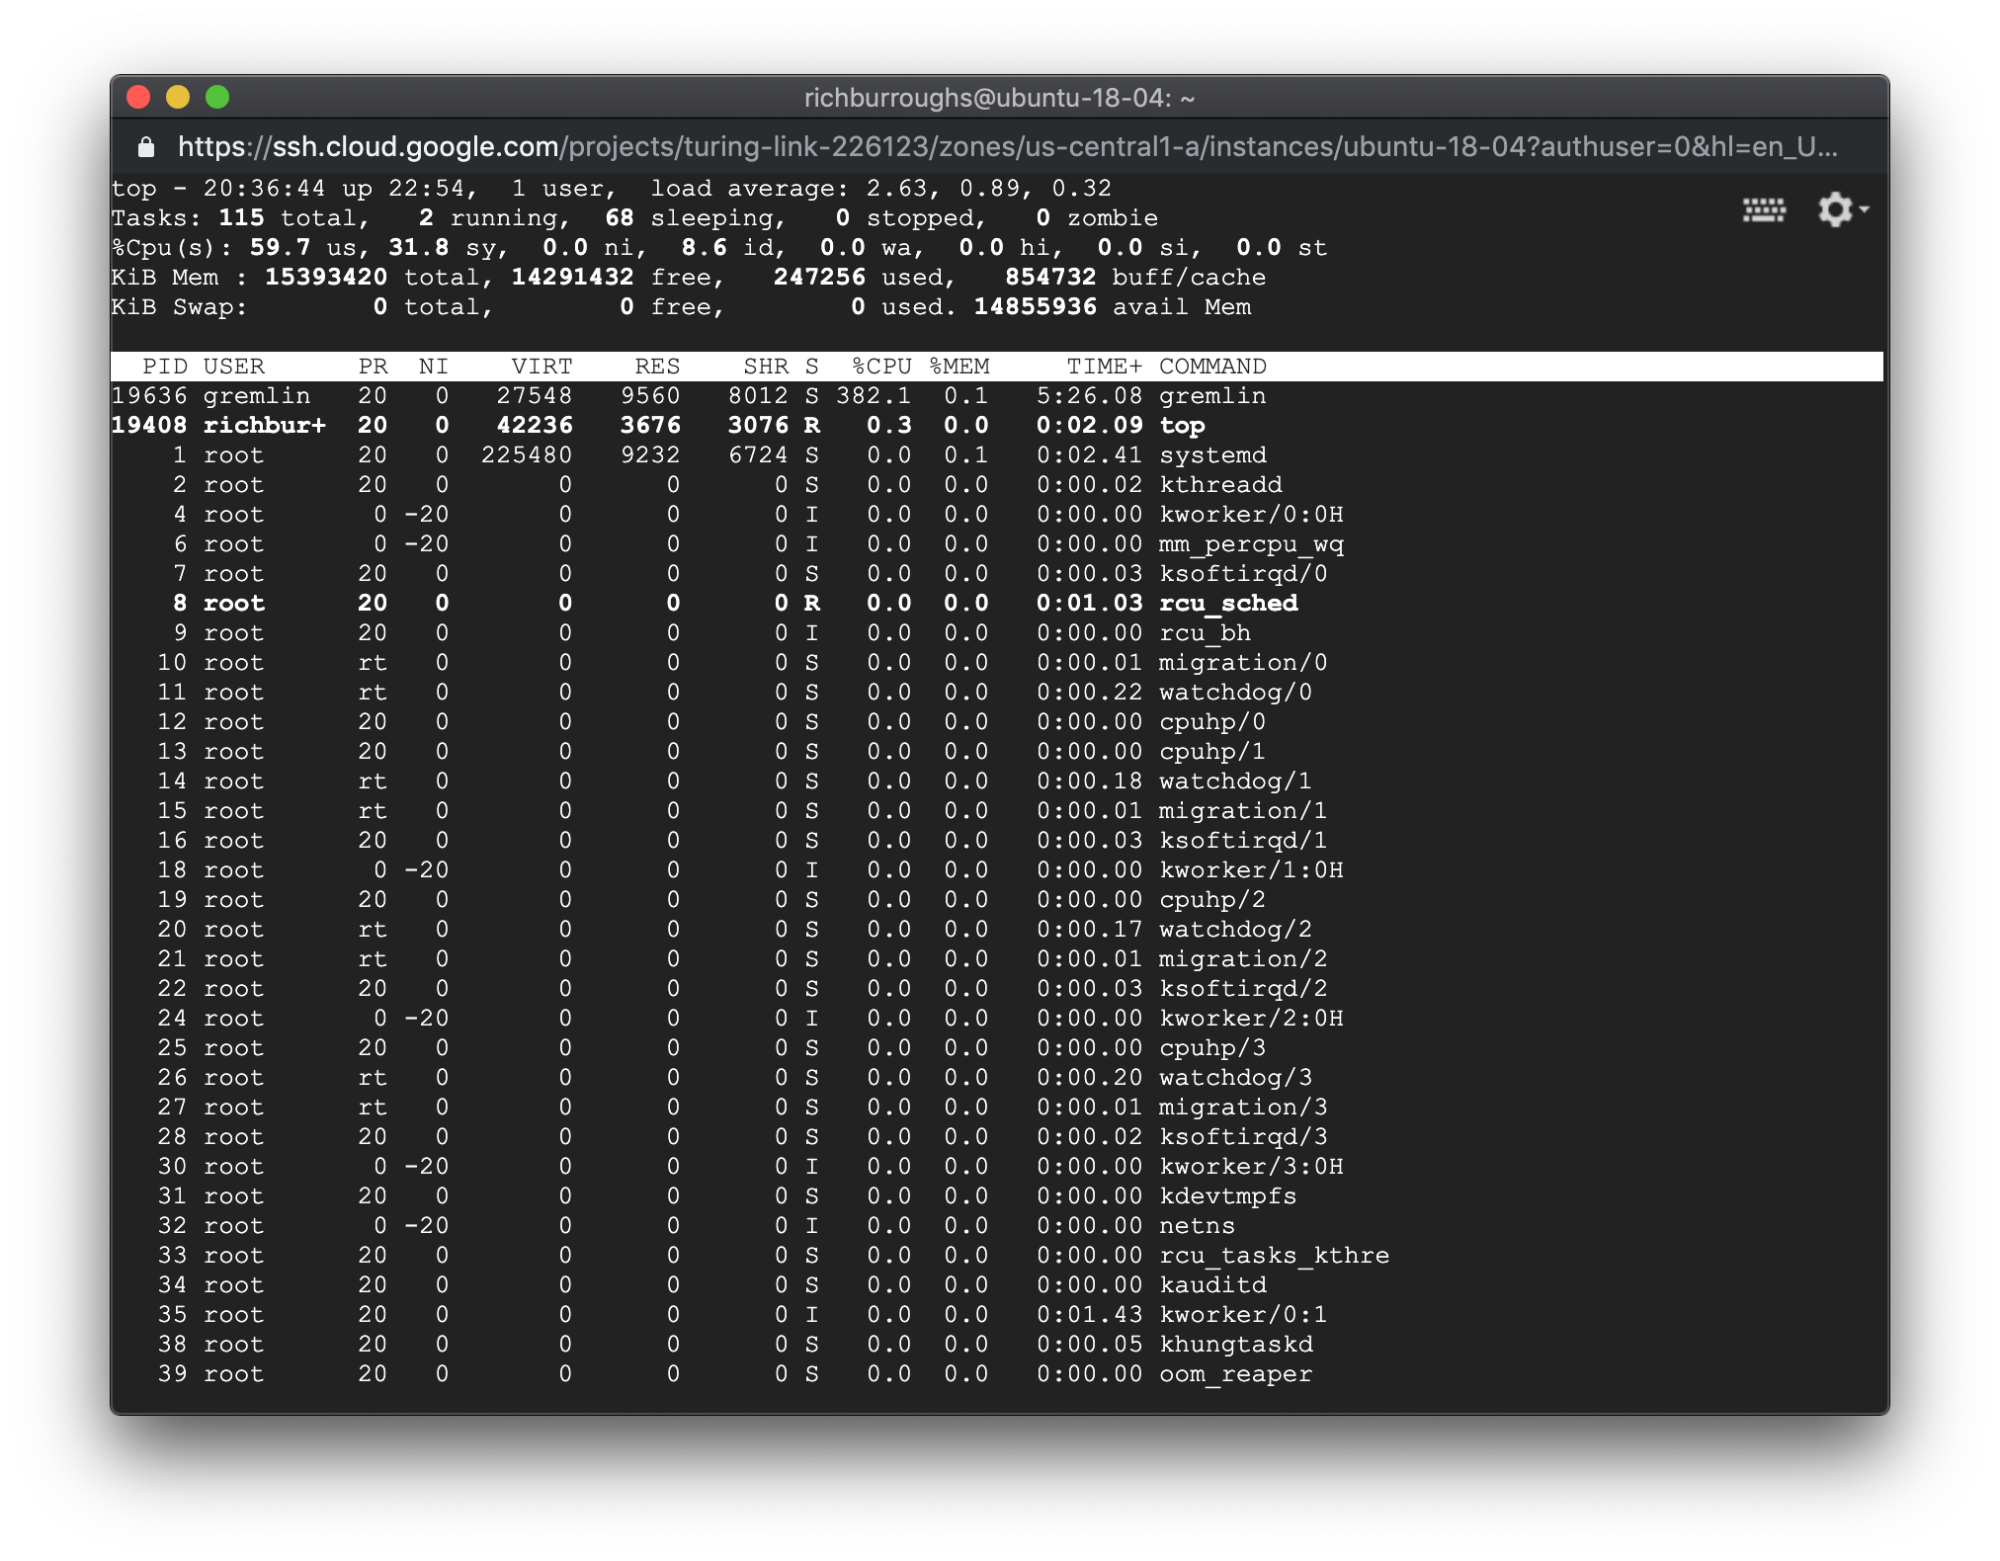Maximize the window with the green button
This screenshot has width=2000, height=1561.
(217, 97)
